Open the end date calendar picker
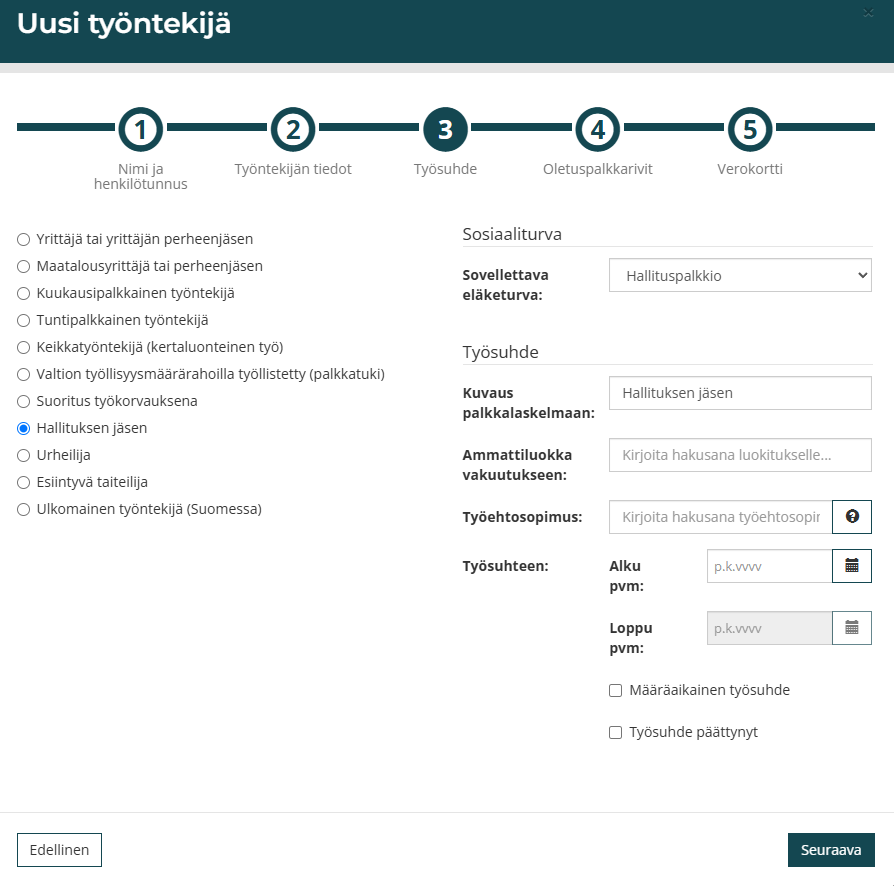 (852, 628)
